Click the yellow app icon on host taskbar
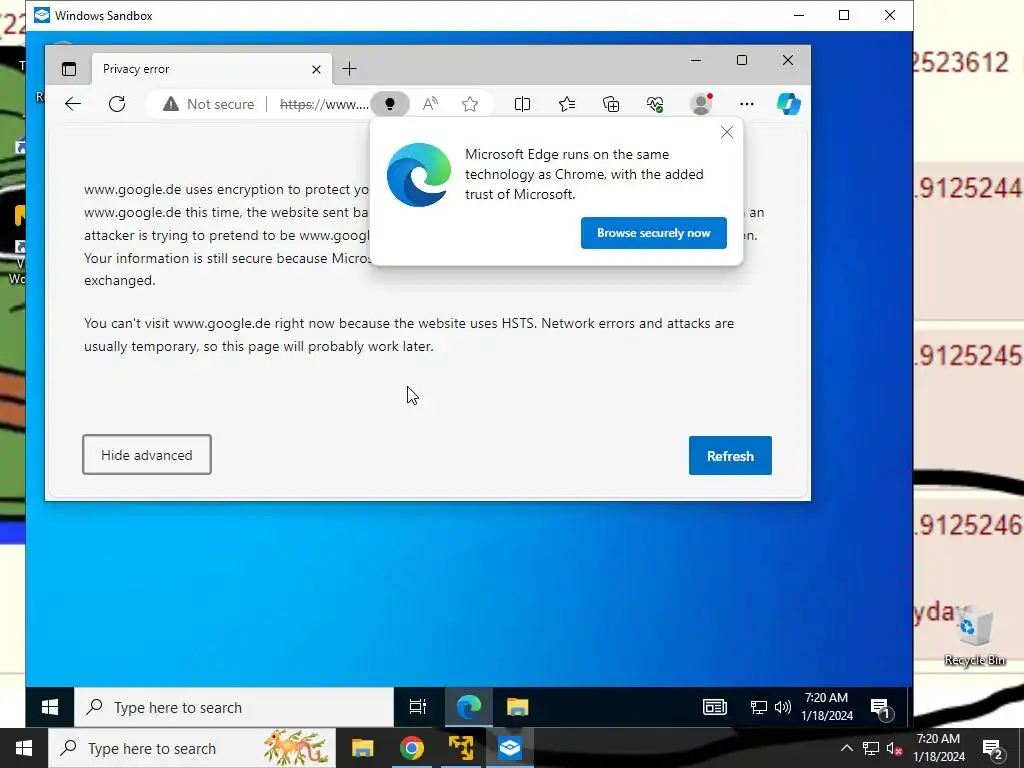1024x768 pixels. 461,748
